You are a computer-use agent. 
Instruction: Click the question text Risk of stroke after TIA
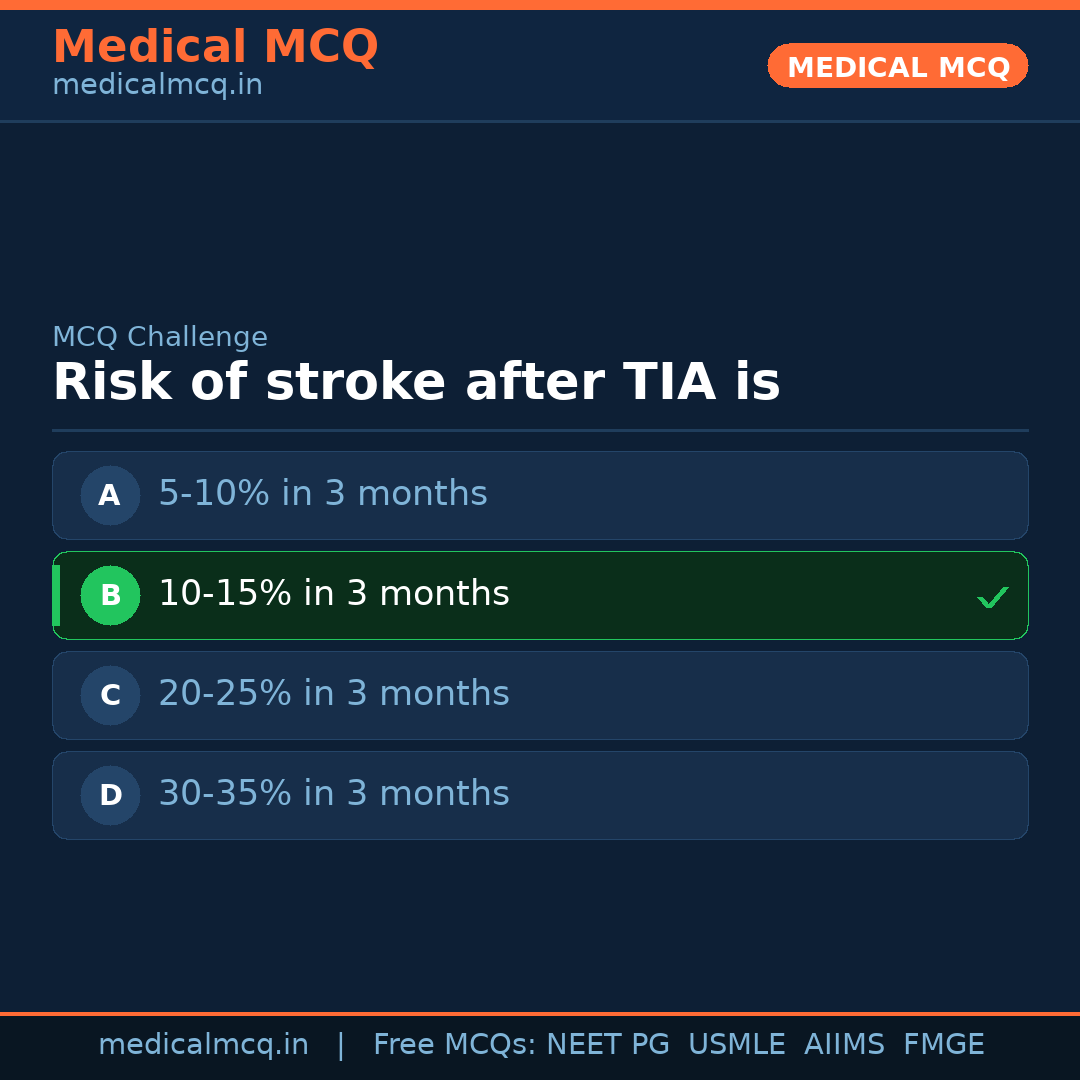417,382
